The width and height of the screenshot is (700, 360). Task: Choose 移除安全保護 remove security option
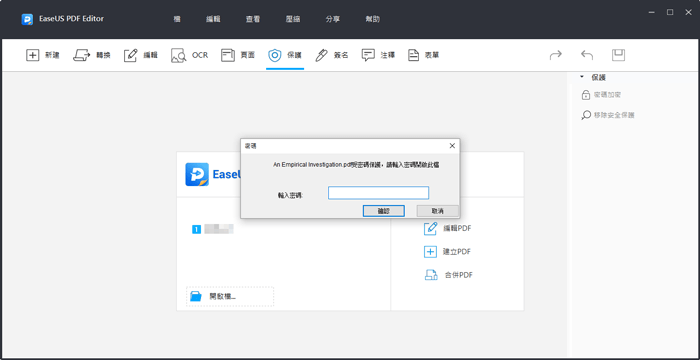coord(608,115)
